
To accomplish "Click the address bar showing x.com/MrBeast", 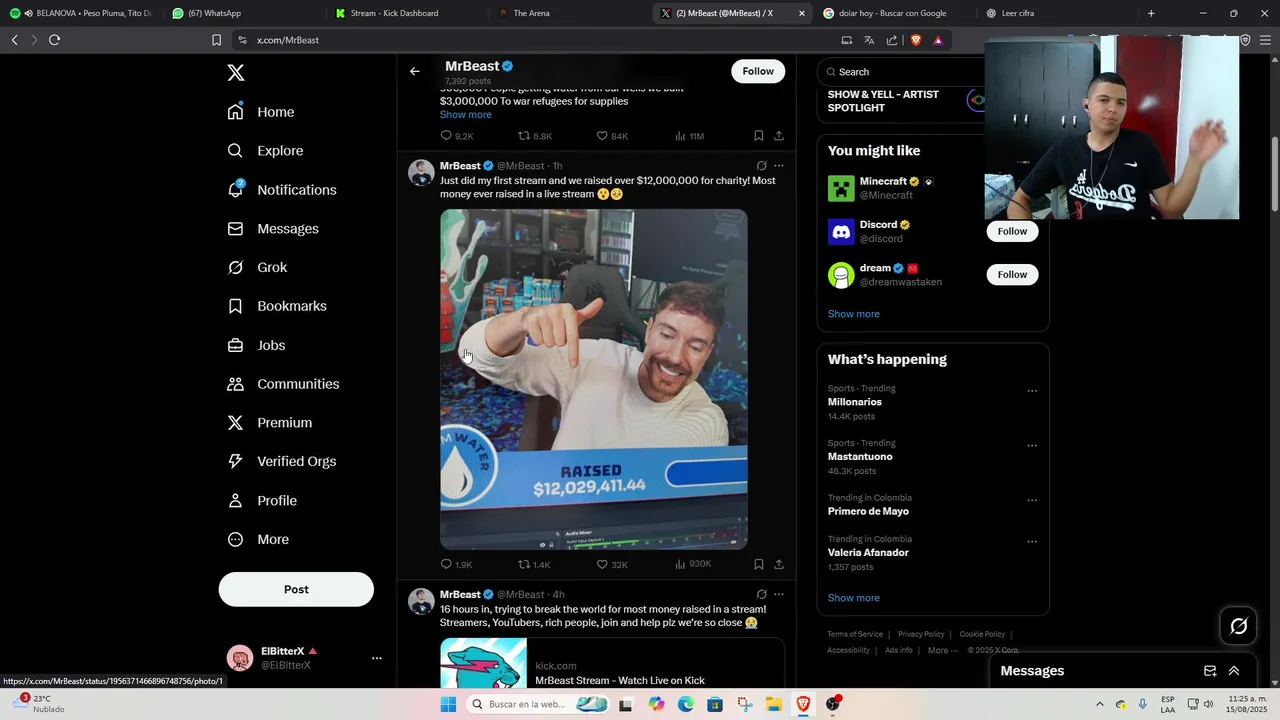I will coord(530,40).
